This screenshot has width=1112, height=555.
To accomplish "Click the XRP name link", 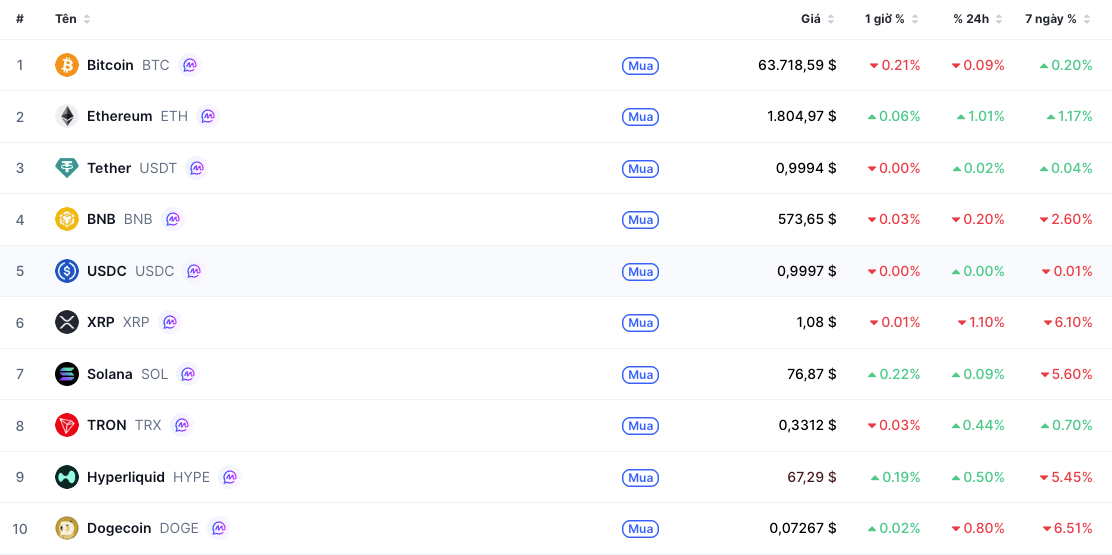I will click(x=101, y=323).
